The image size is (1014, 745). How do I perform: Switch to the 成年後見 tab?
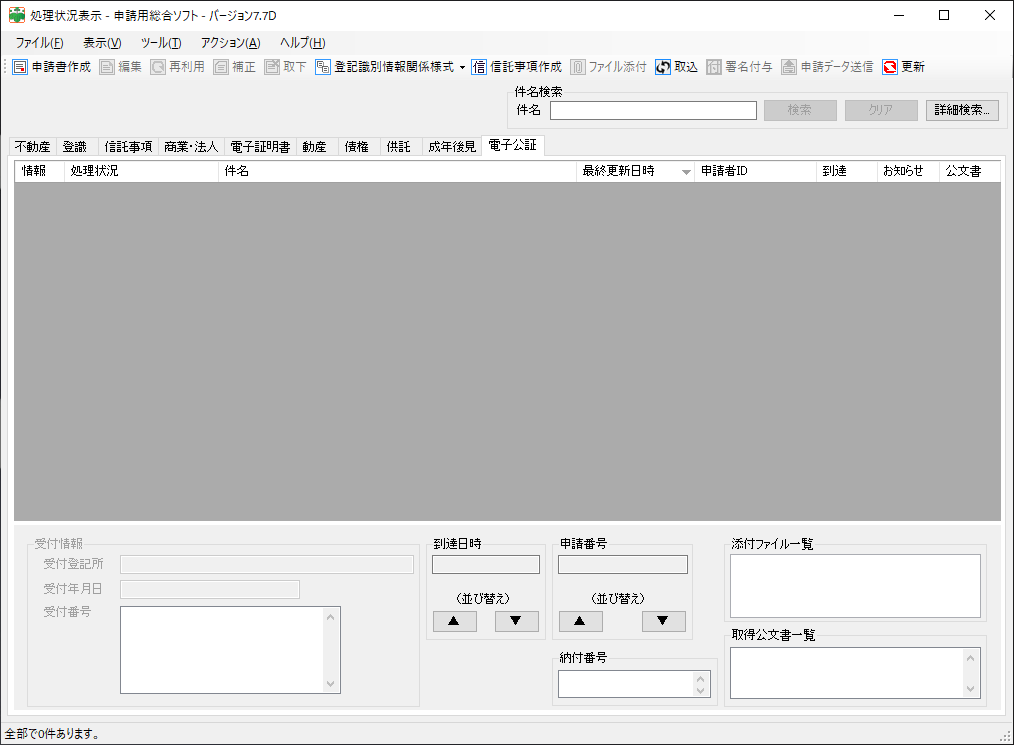pyautogui.click(x=452, y=147)
